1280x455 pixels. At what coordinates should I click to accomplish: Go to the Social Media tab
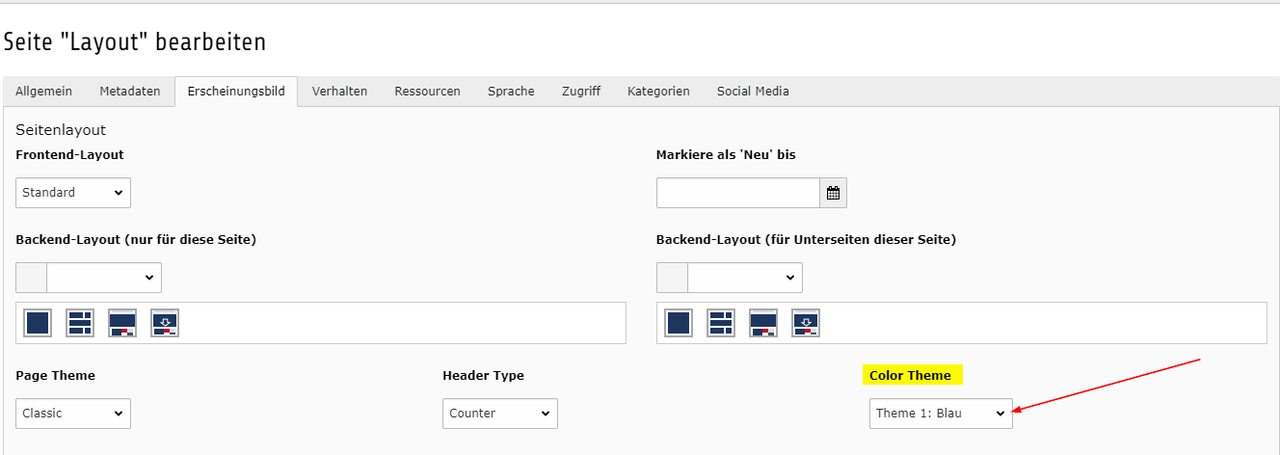(x=753, y=91)
